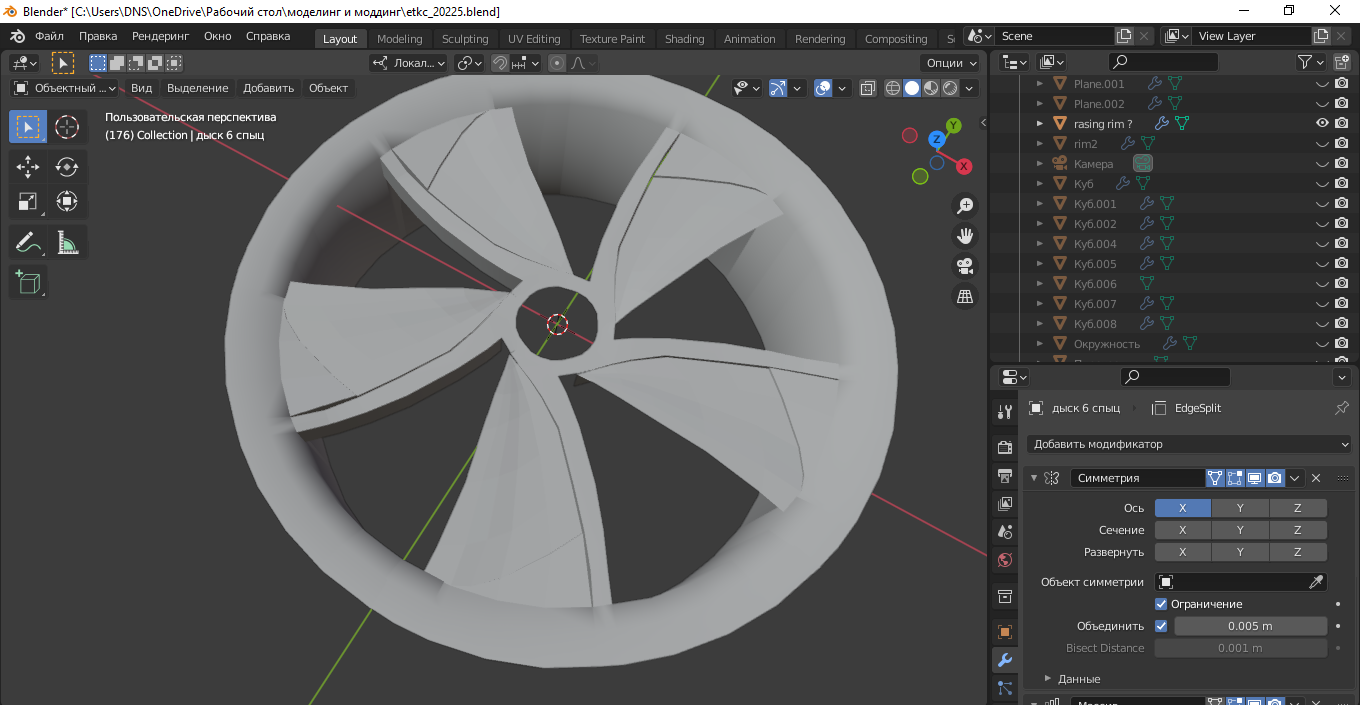Select the 3D Cursor tool
1360x705 pixels.
pyautogui.click(x=67, y=127)
